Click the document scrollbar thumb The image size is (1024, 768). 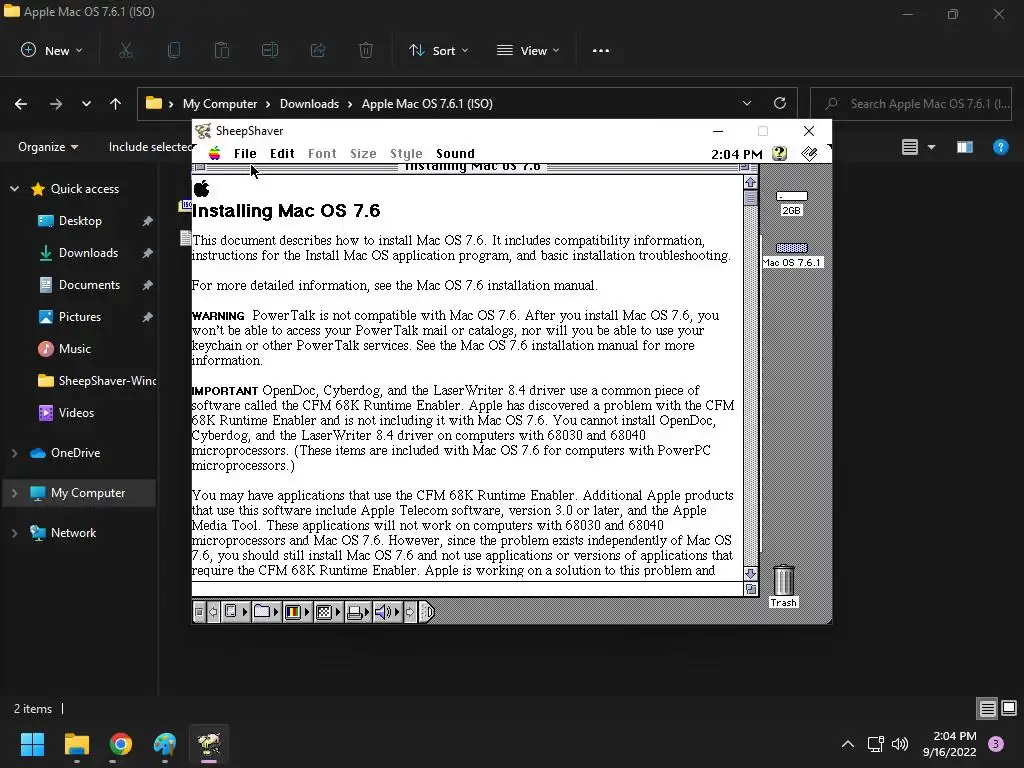pos(750,197)
